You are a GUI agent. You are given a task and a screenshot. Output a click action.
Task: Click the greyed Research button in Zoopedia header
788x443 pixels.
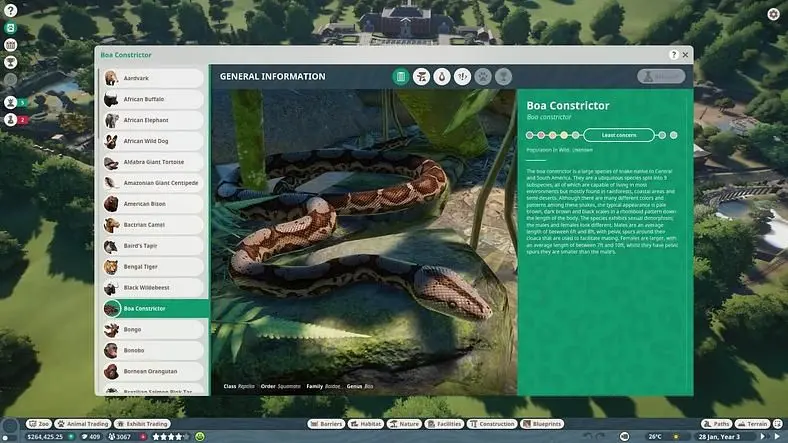(x=661, y=76)
